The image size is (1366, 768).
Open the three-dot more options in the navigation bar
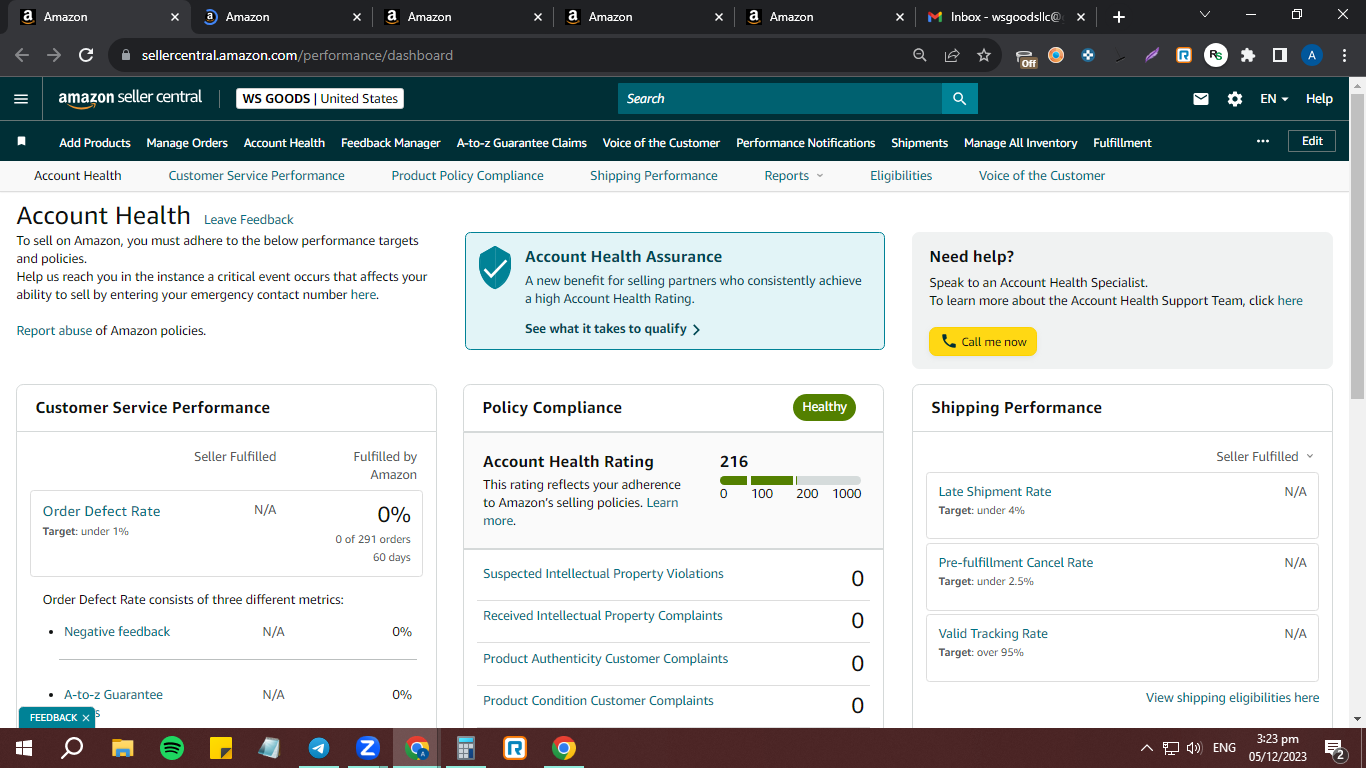[x=1263, y=141]
